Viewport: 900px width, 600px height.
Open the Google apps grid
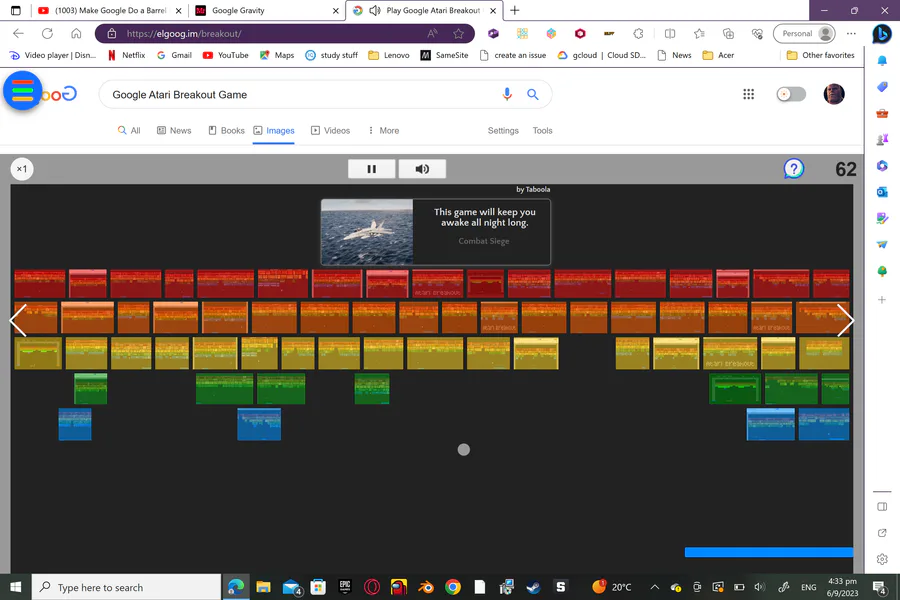click(748, 94)
